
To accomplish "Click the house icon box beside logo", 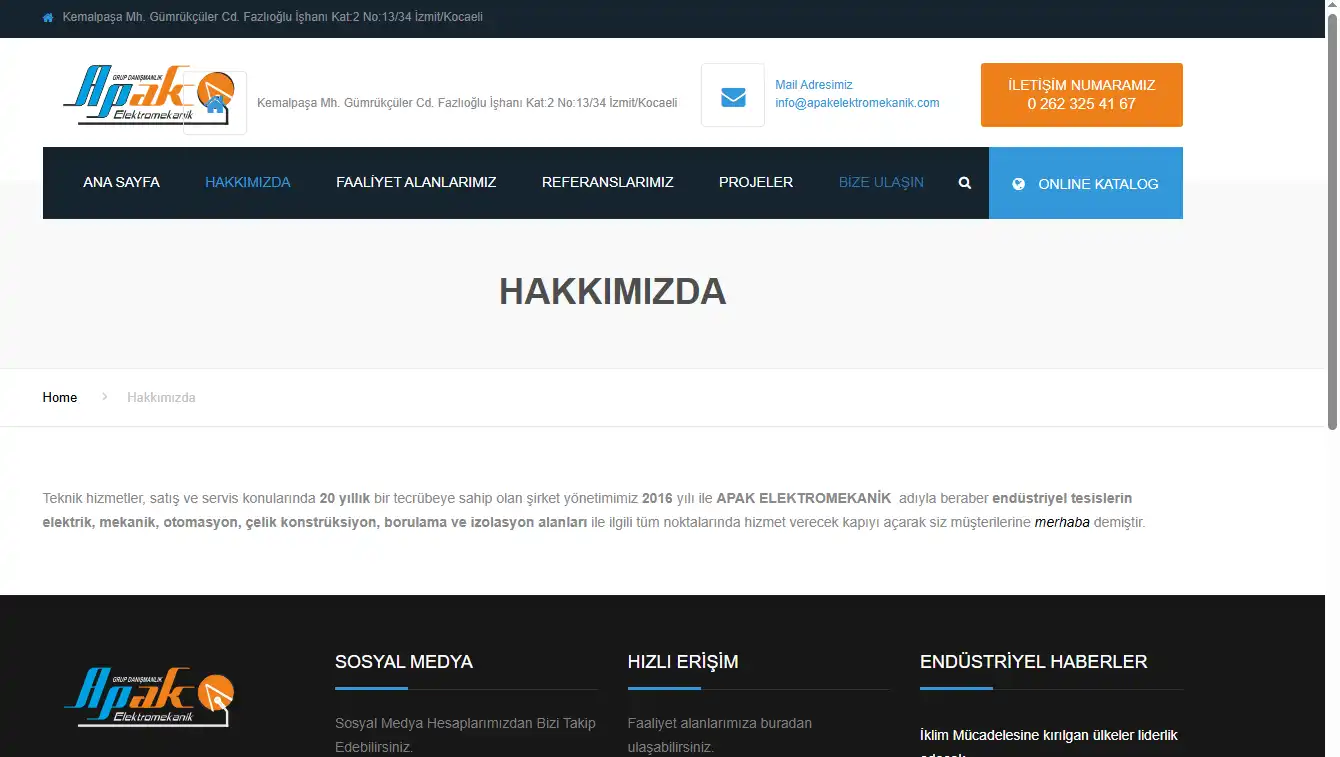I will click(x=215, y=103).
